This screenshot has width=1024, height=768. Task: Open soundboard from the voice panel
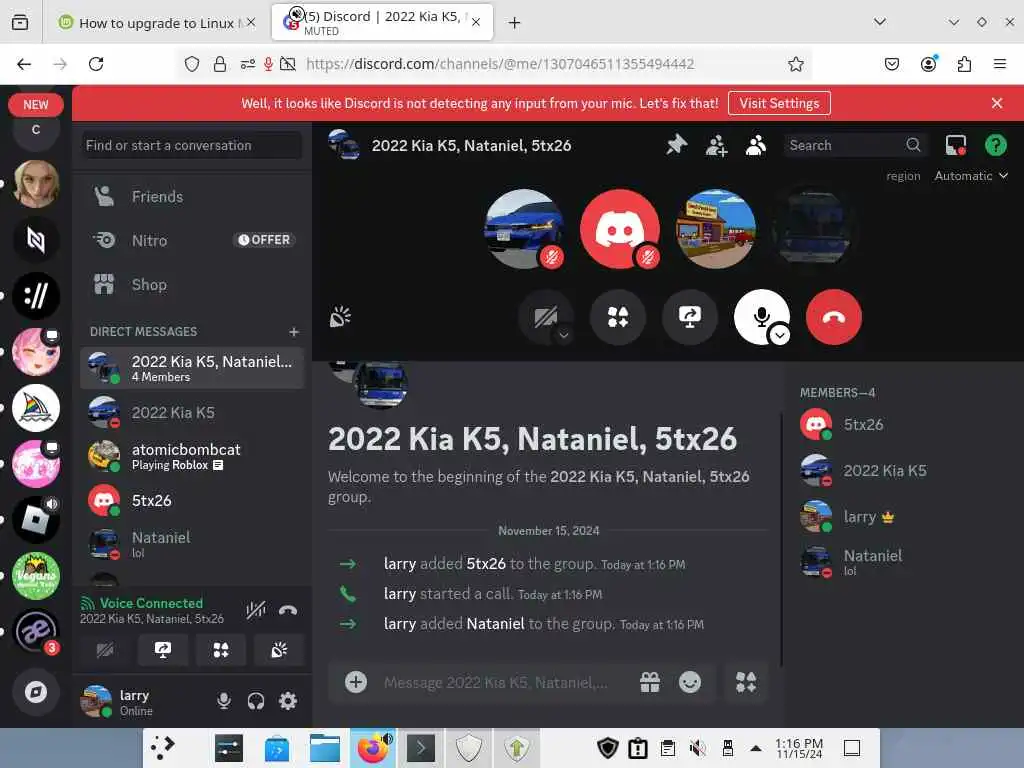click(x=279, y=650)
